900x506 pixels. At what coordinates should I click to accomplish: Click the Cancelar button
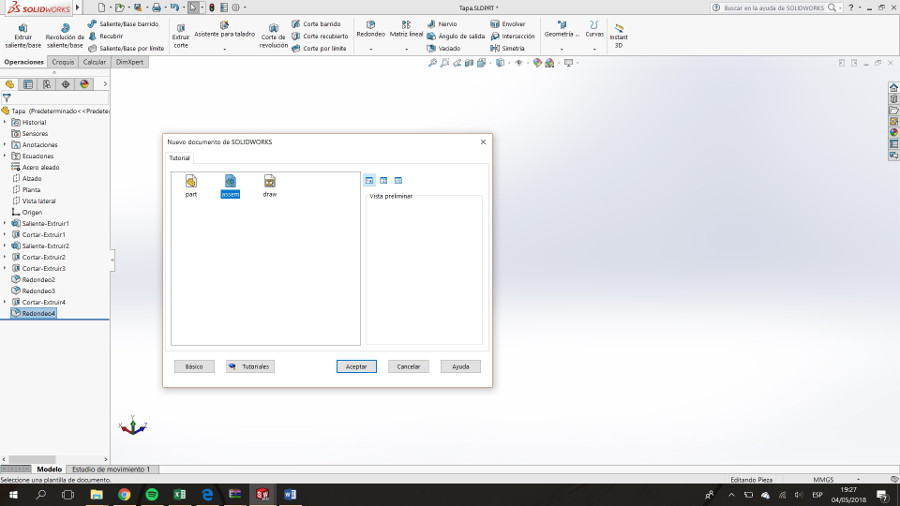[x=409, y=367]
